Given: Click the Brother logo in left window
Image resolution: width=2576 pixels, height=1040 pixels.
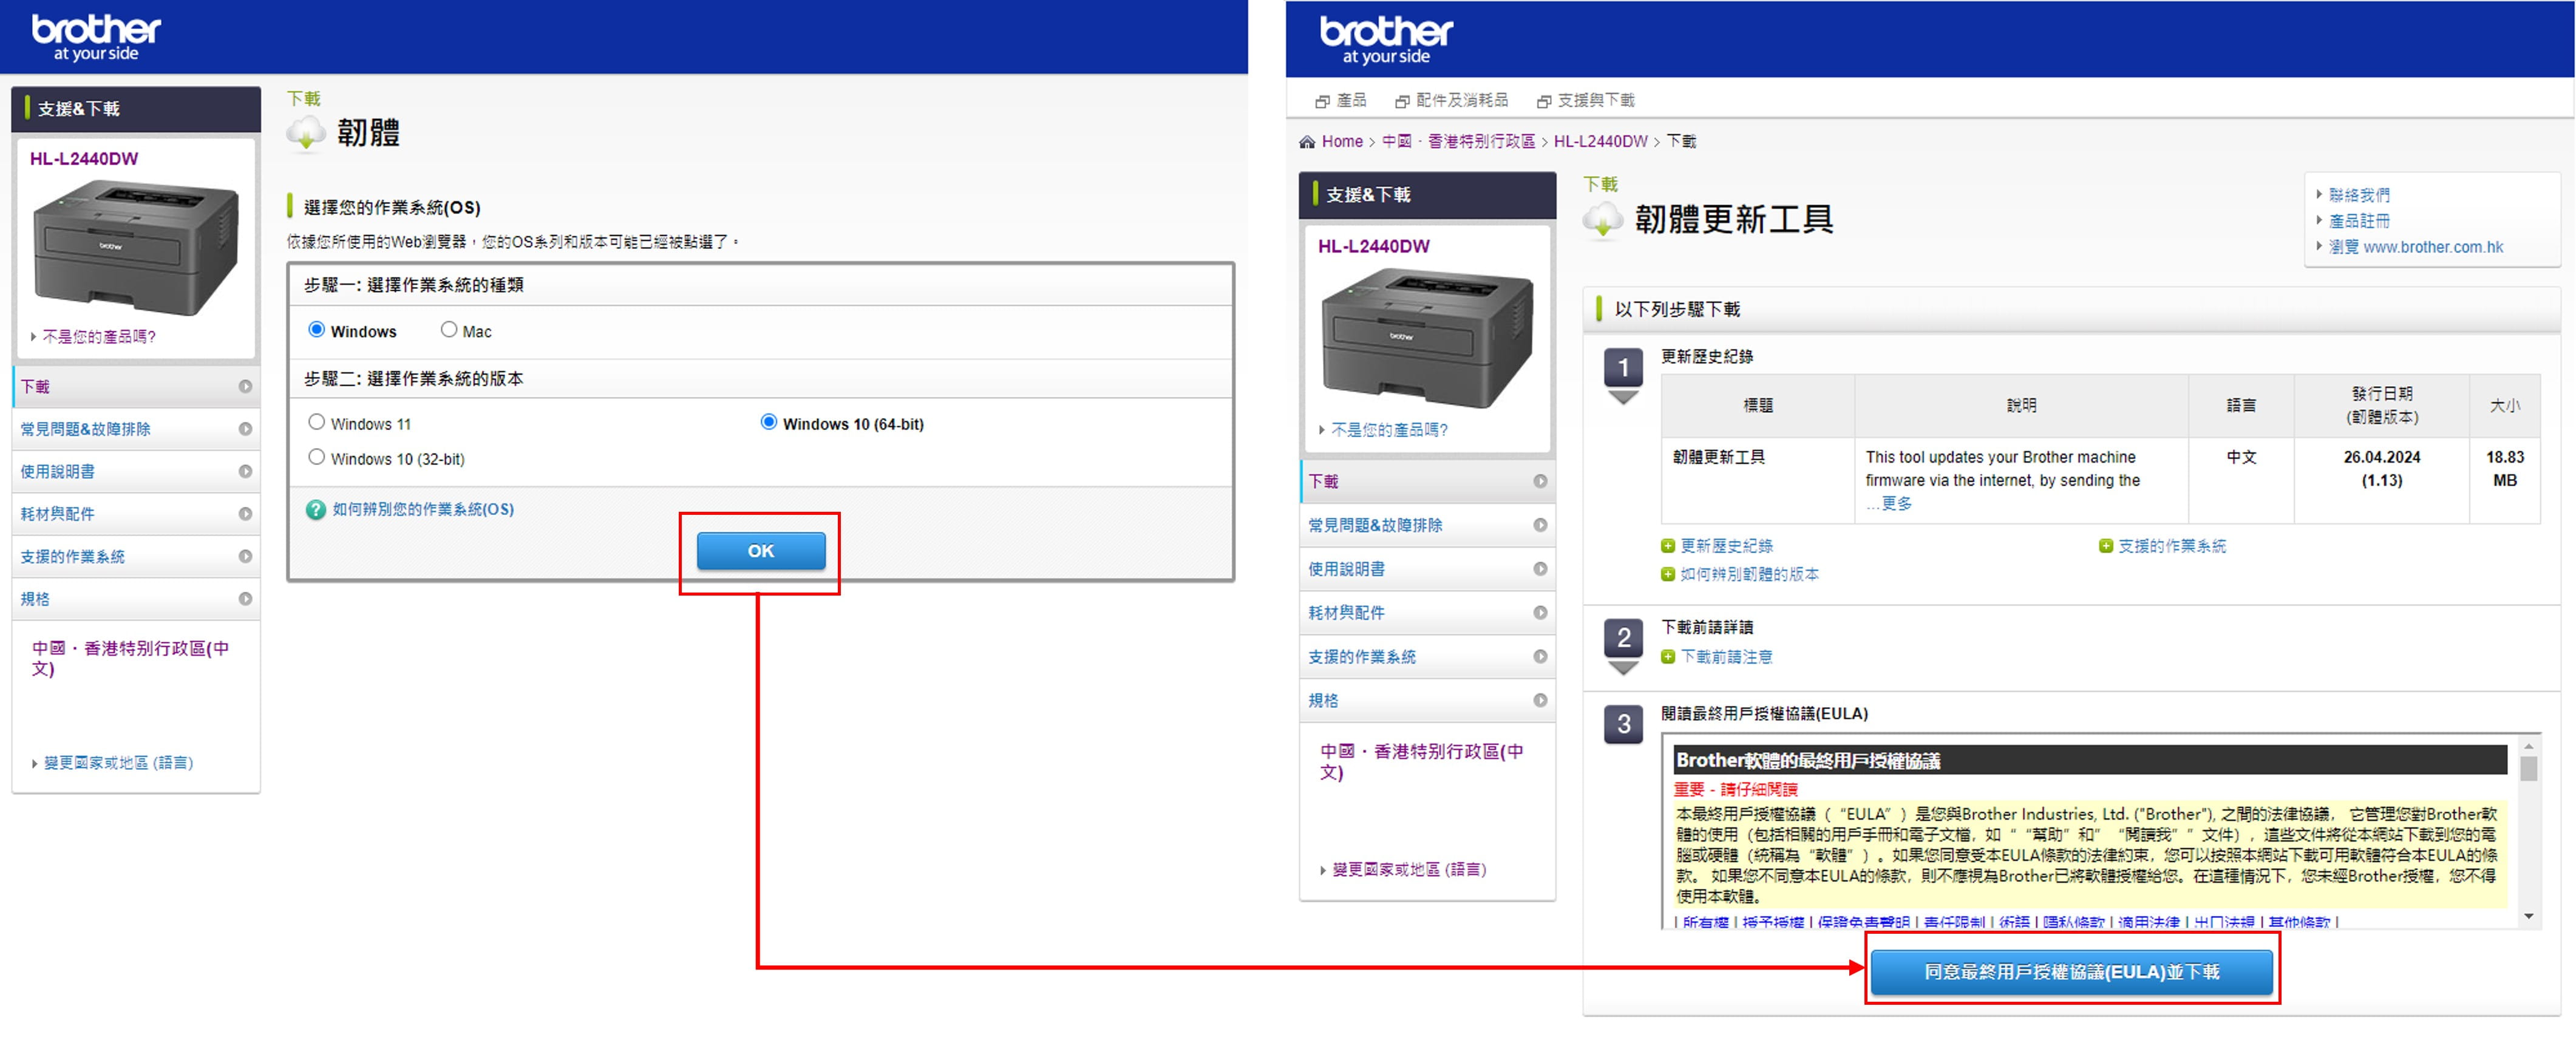Looking at the screenshot, I should [x=96, y=38].
